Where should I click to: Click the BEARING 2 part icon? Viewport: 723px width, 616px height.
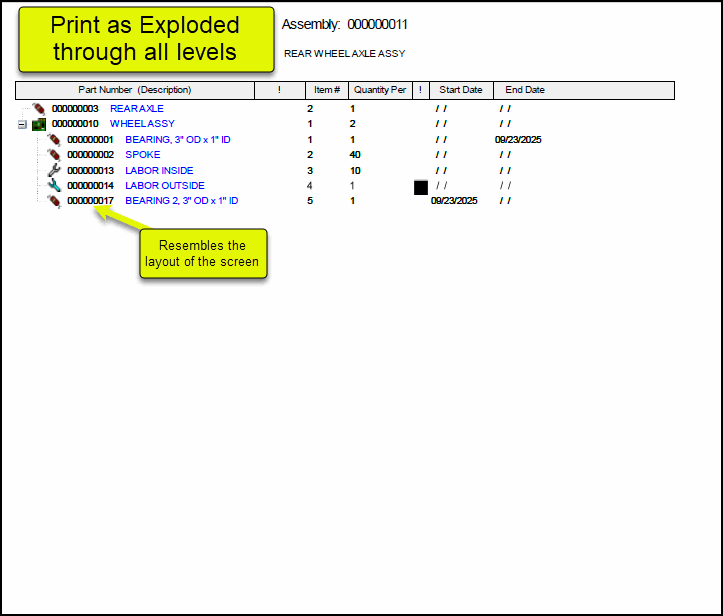[x=54, y=201]
